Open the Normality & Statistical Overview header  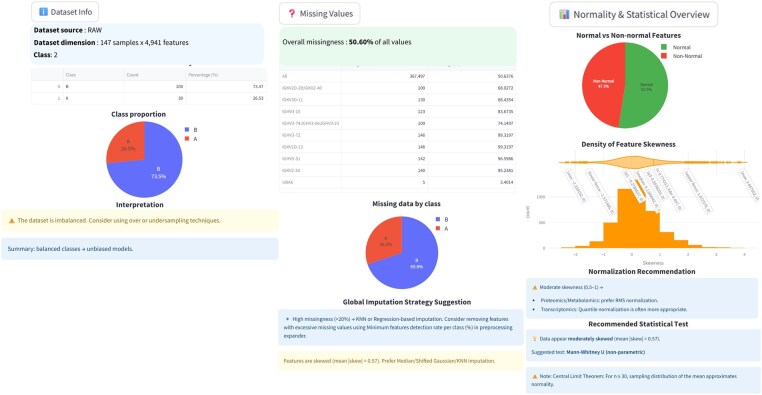click(634, 14)
